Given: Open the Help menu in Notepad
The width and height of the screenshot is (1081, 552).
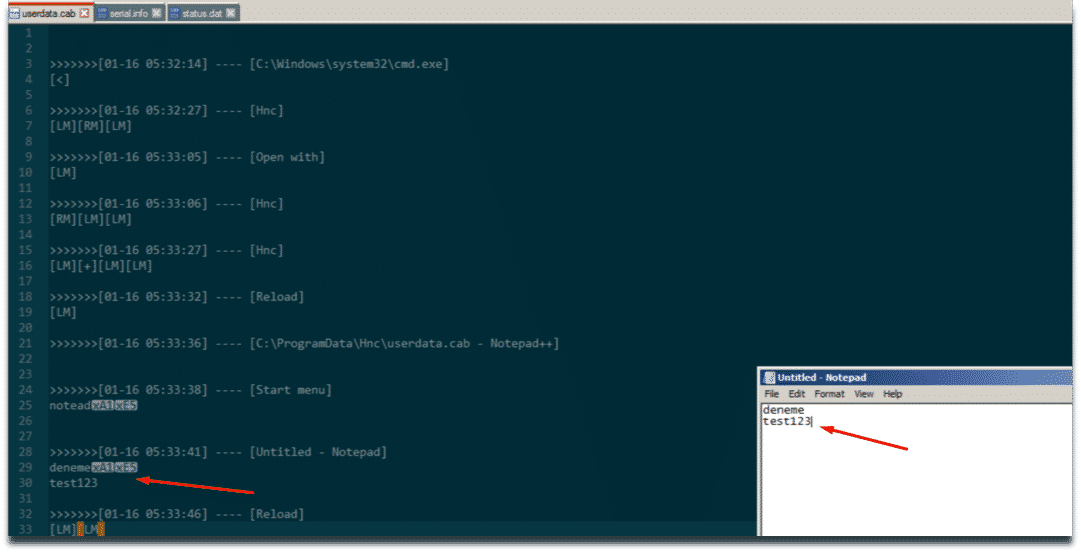Looking at the screenshot, I should point(893,394).
